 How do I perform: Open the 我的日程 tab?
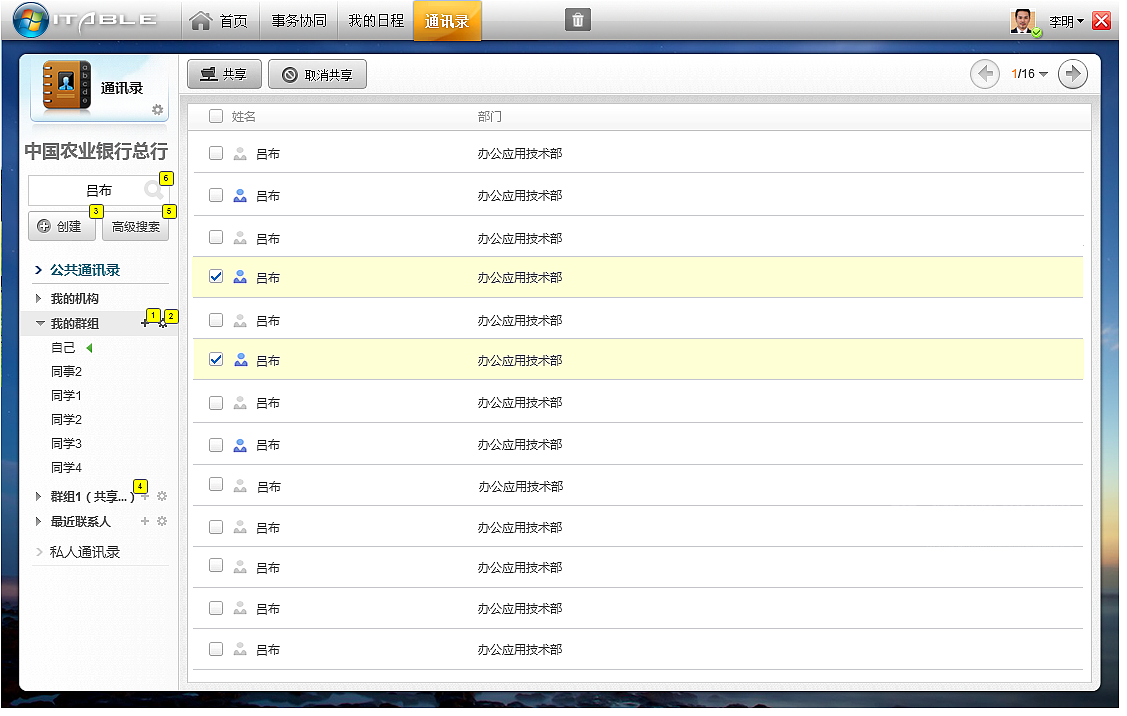pyautogui.click(x=376, y=21)
